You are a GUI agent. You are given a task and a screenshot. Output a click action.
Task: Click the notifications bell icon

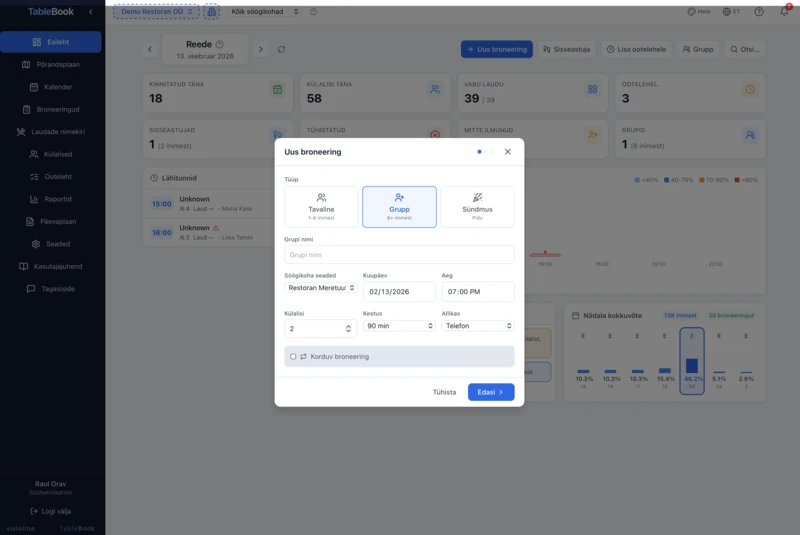pos(784,12)
